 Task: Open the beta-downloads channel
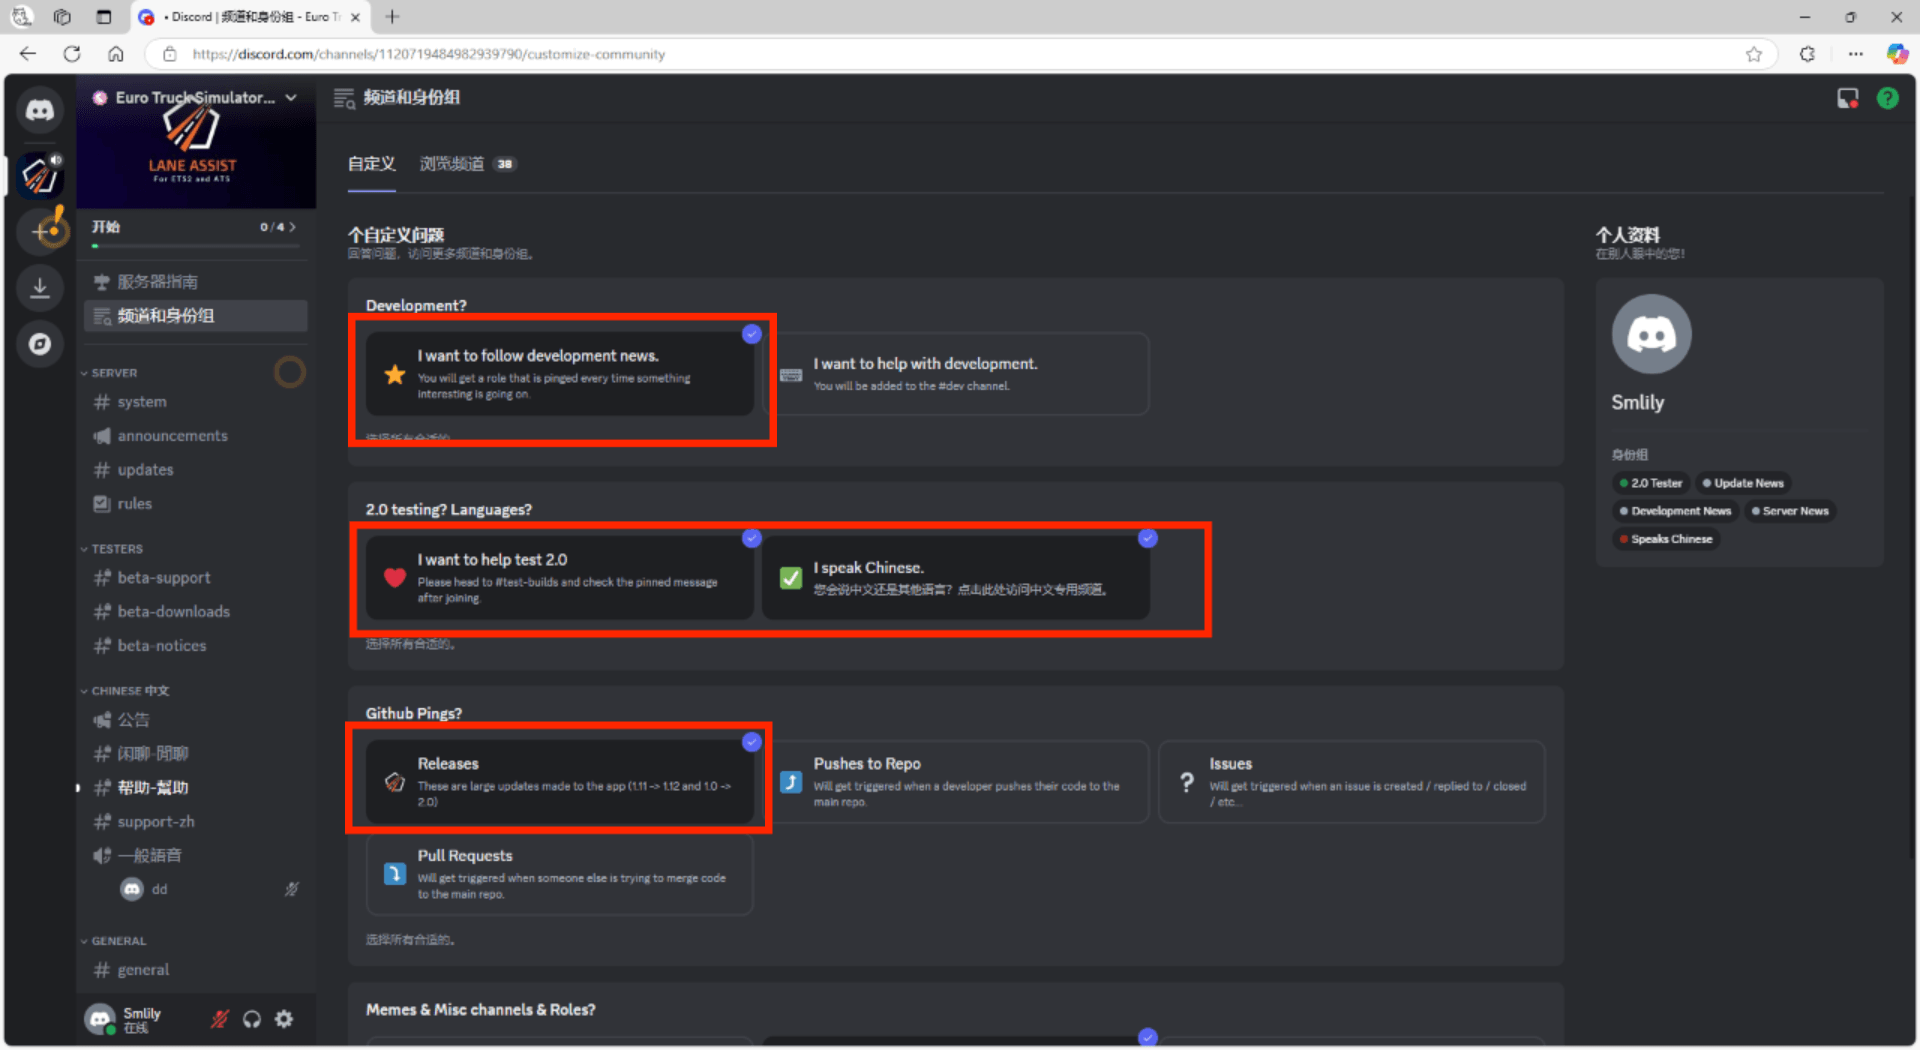pyautogui.click(x=196, y=612)
